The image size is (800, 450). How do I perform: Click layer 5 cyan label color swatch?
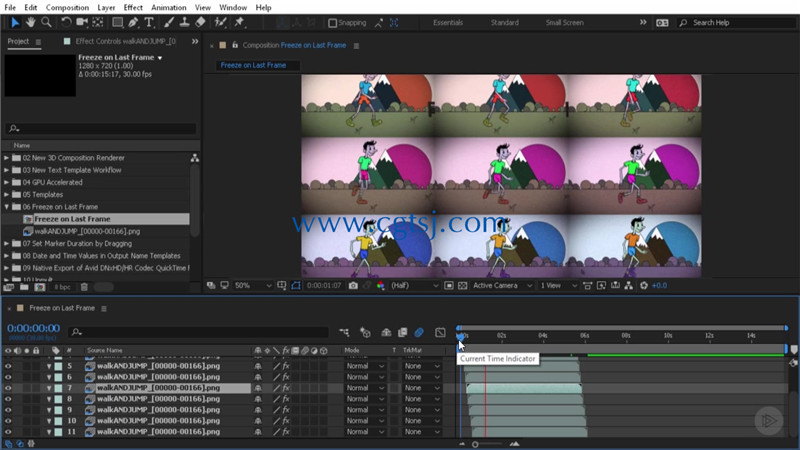click(58, 366)
